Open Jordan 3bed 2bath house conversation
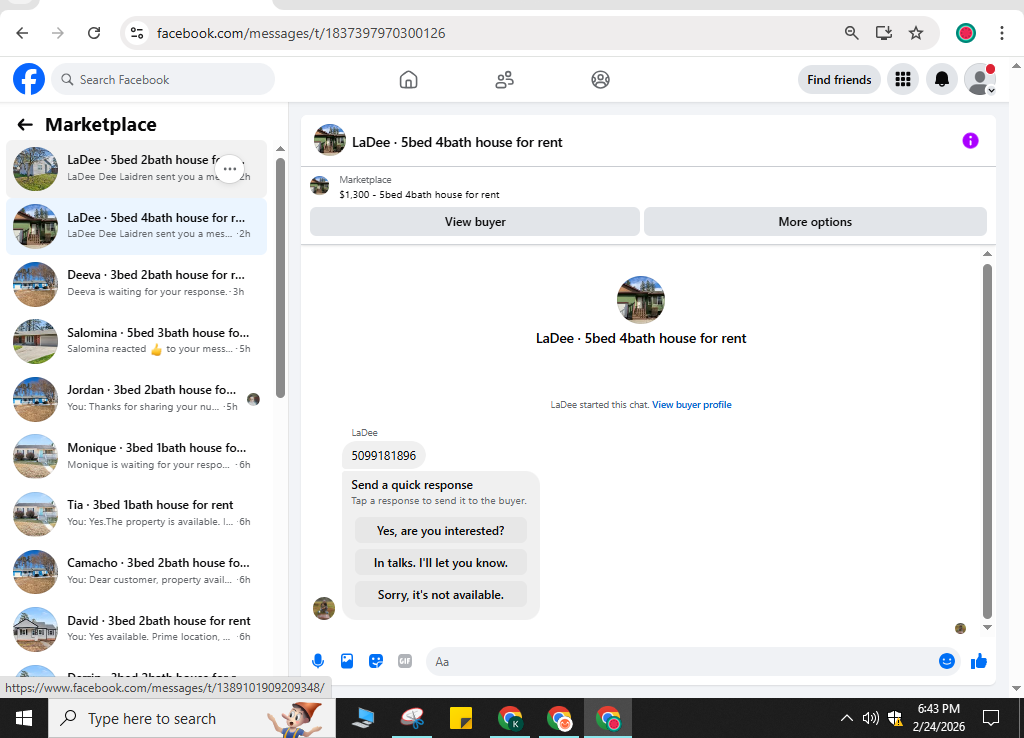The image size is (1024, 738). (136, 398)
